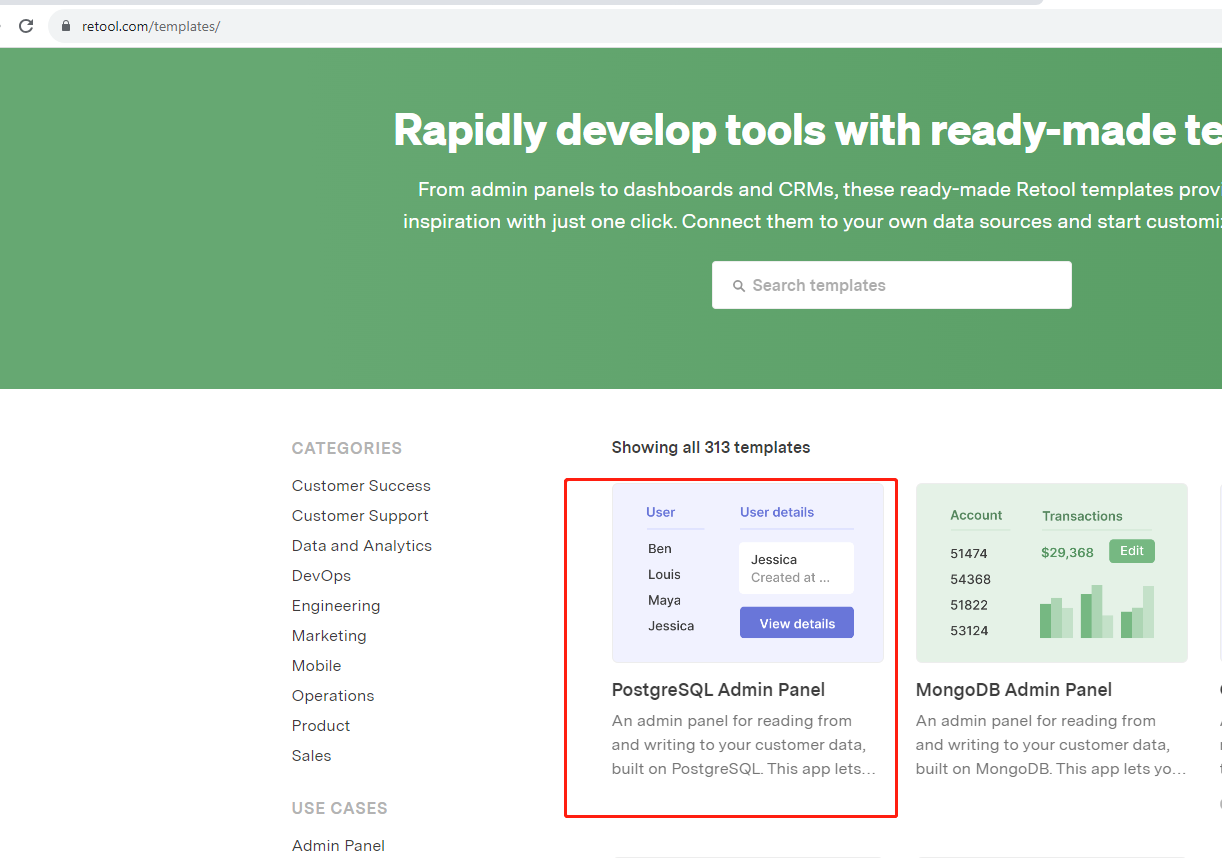This screenshot has height=858, width=1222.
Task: Click the PostgreSQL Admin Panel title
Action: 718,690
